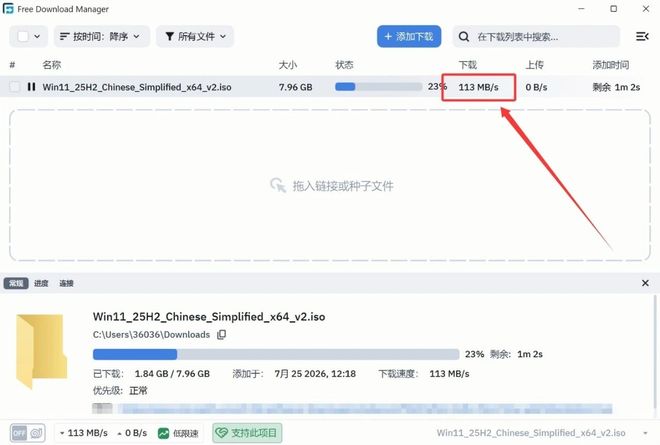Switch to the 进度 tab
The height and width of the screenshot is (445, 660).
41,283
